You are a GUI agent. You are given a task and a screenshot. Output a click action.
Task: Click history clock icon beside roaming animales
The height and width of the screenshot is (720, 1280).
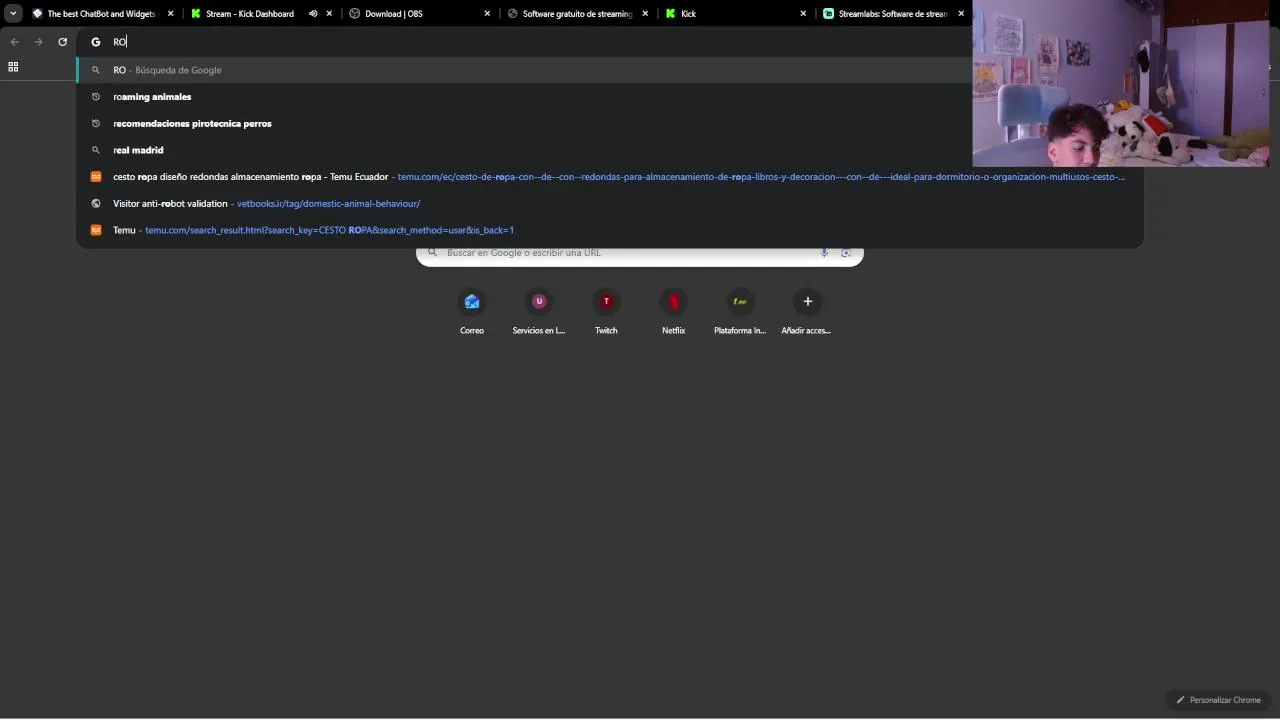coord(96,97)
